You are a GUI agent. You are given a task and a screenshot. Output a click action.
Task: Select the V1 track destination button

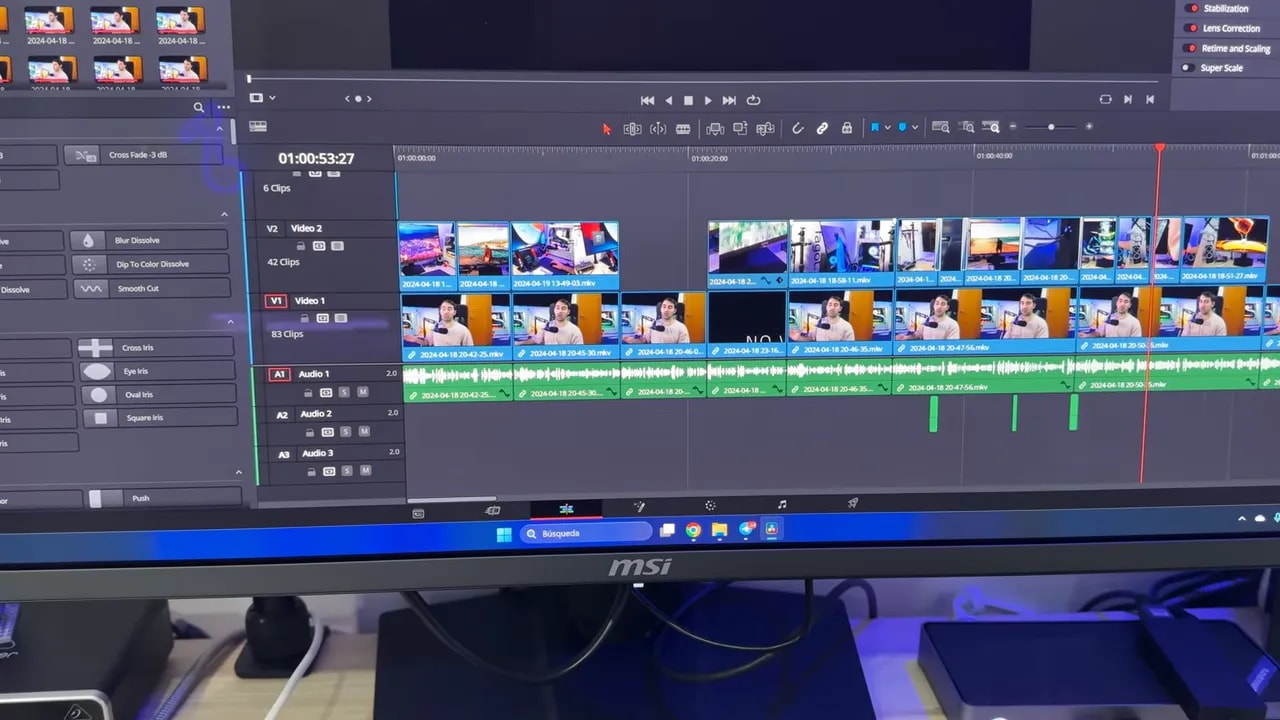[276, 301]
